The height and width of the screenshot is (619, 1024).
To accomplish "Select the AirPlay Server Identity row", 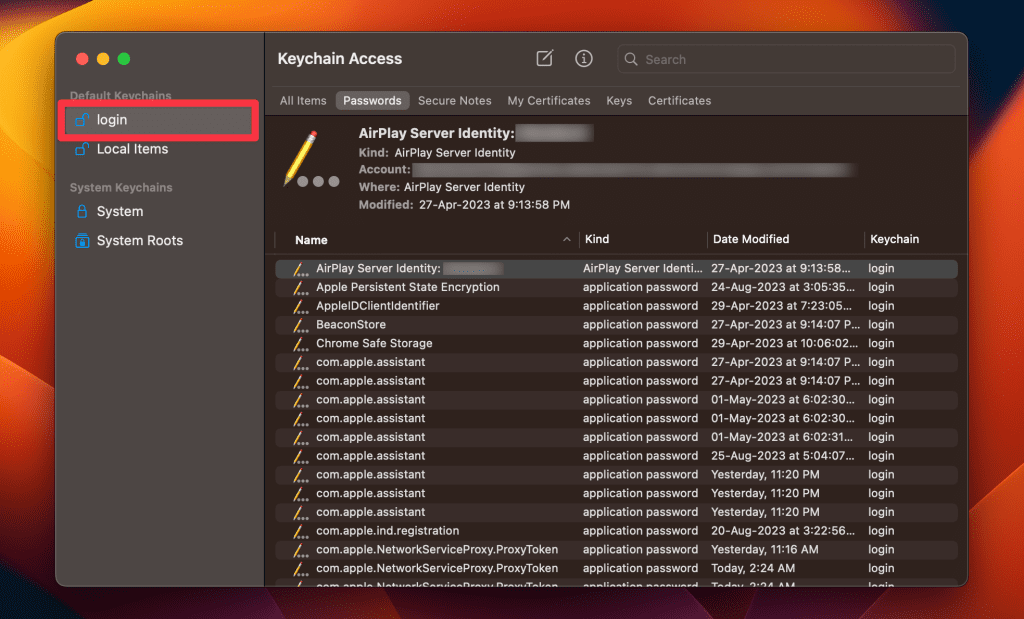I will [x=616, y=268].
